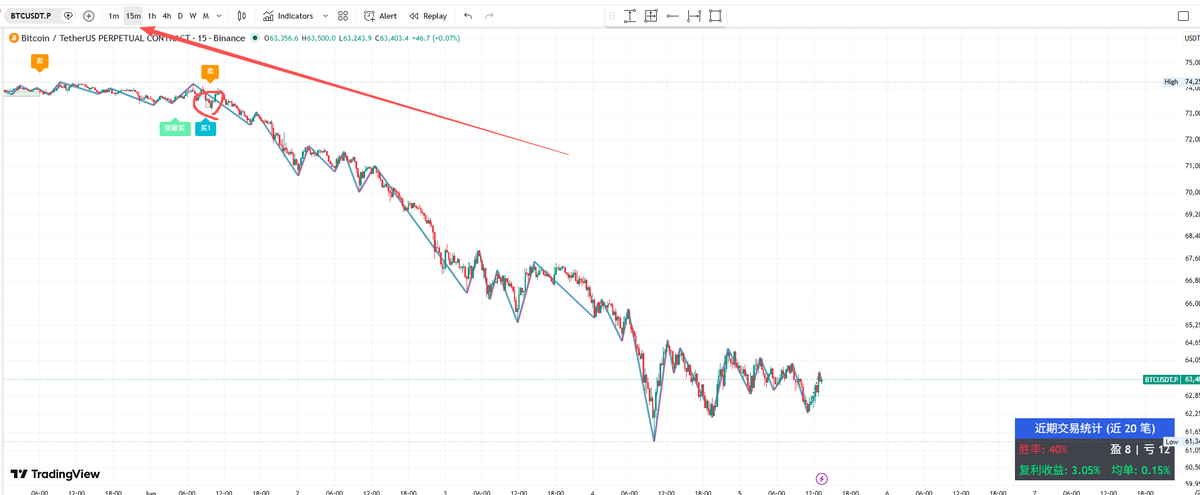Click the 8 wins 12 losses count
Viewport: 1200px width, 495px height.
pyautogui.click(x=1140, y=449)
